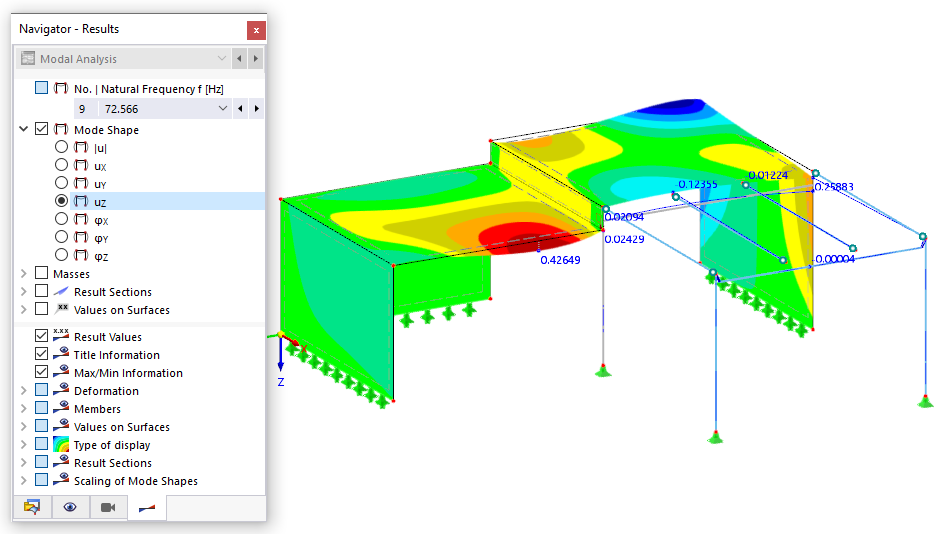Click the Type of display rainbow icon
Viewport: 937px width, 534px height.
61,444
